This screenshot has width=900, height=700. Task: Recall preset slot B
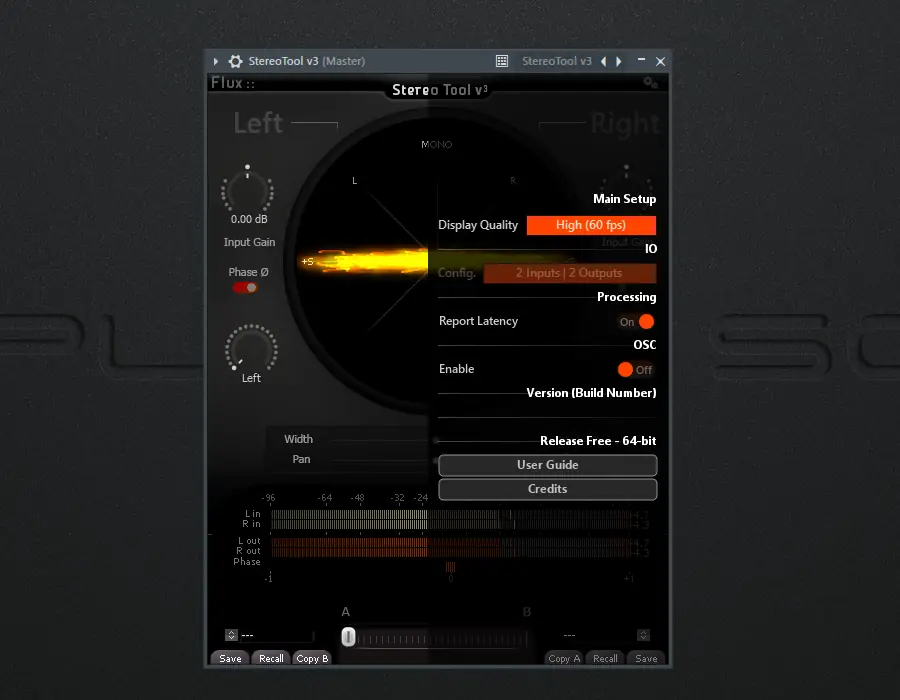pyautogui.click(x=606, y=658)
